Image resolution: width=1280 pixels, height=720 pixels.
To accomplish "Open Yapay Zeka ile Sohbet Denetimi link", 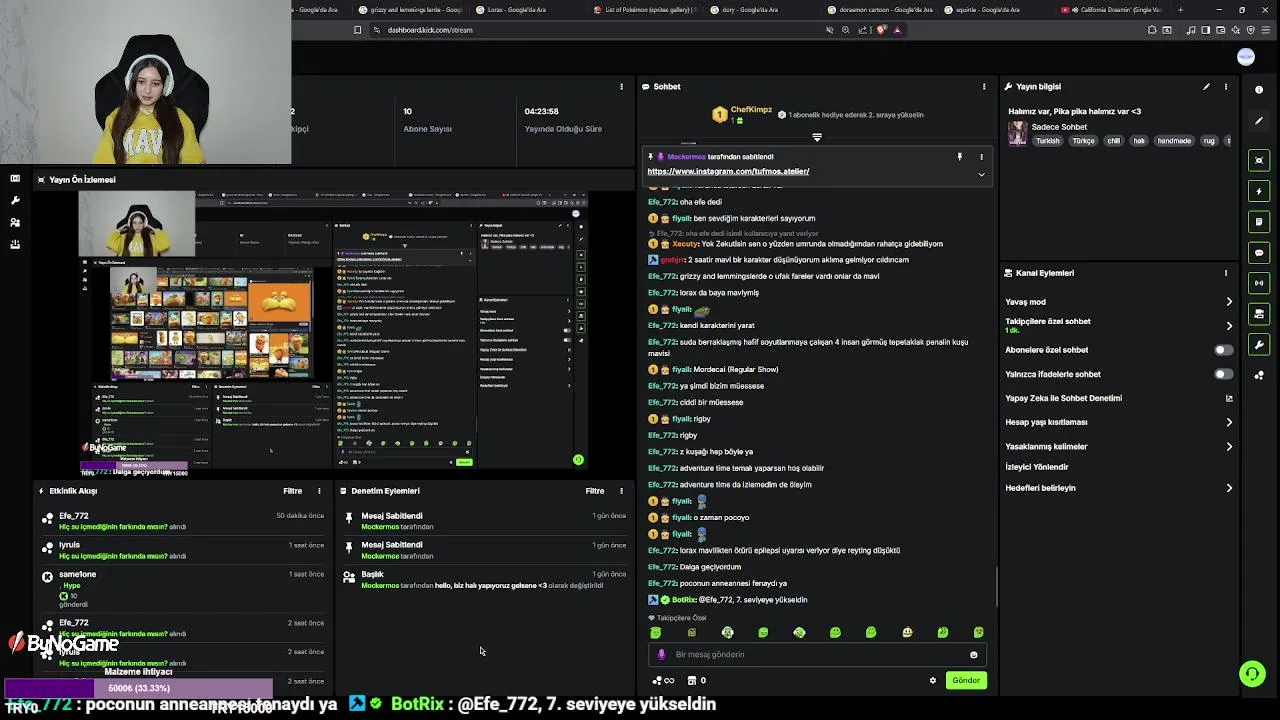I will coord(1118,398).
